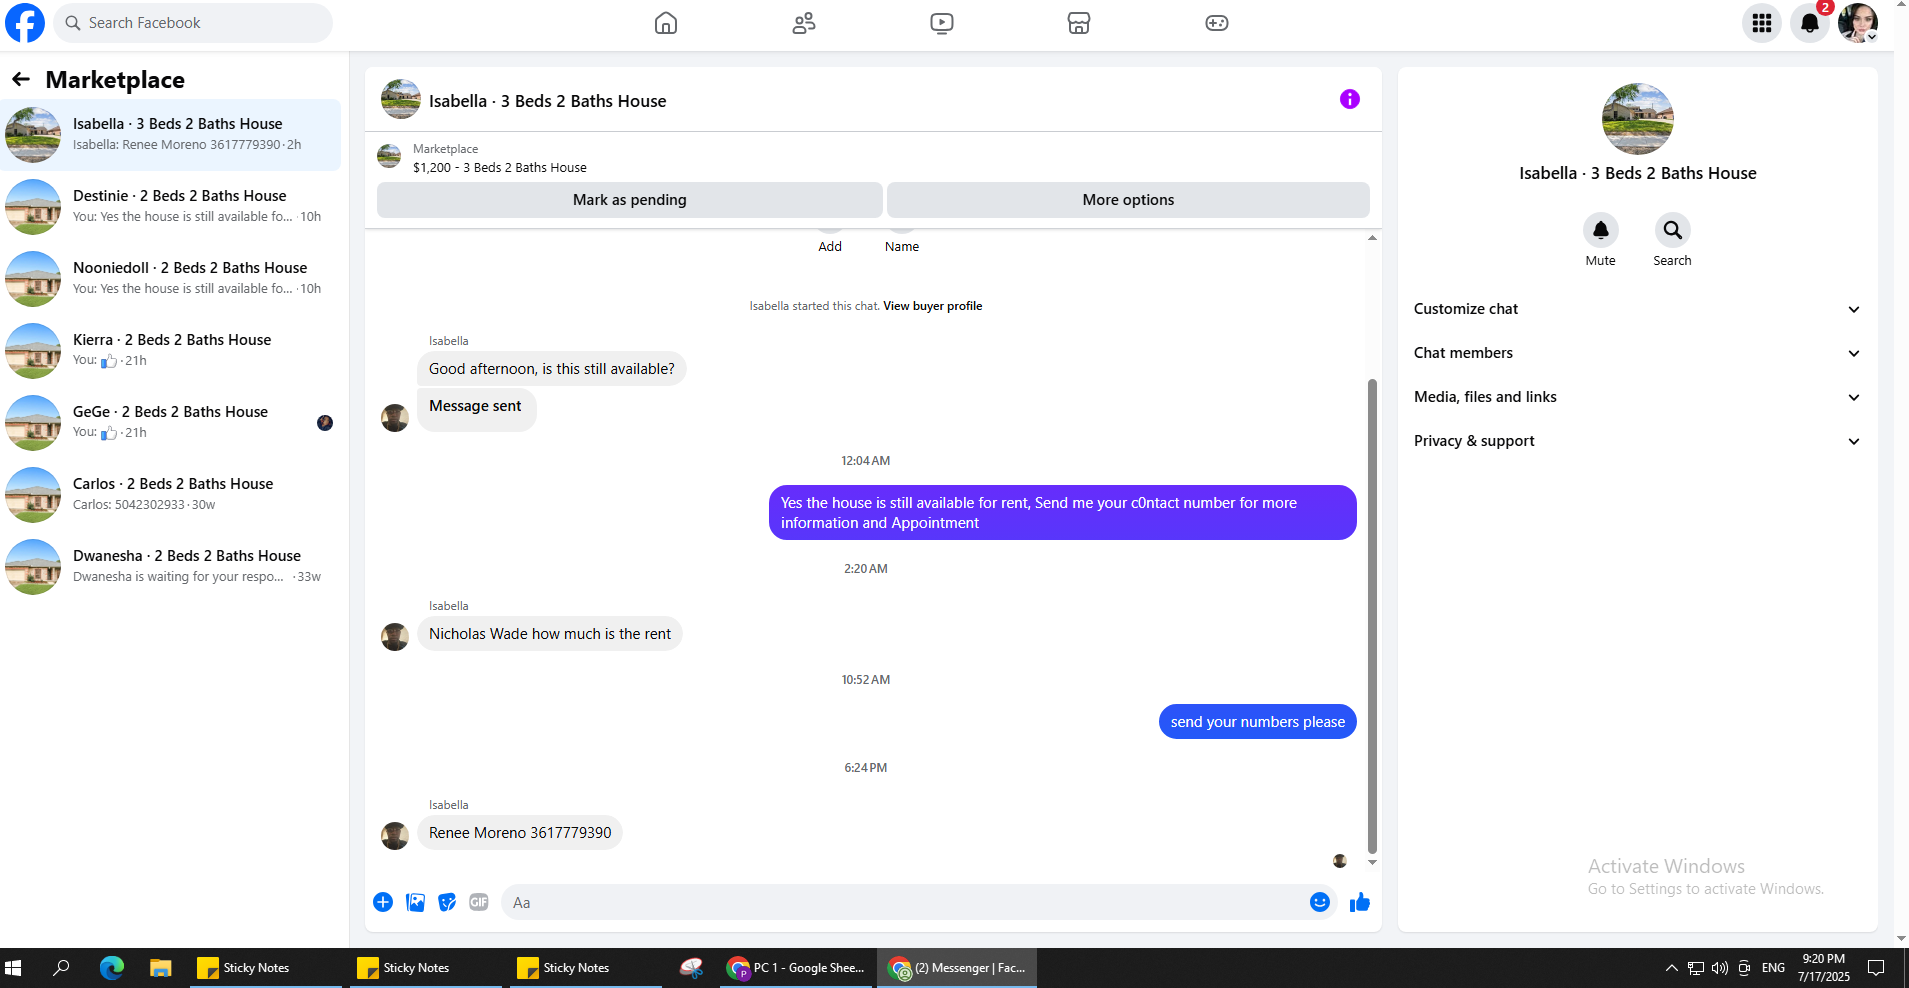Click the network icon in system tray
Screen dimensions: 1909x988
click(1696, 968)
